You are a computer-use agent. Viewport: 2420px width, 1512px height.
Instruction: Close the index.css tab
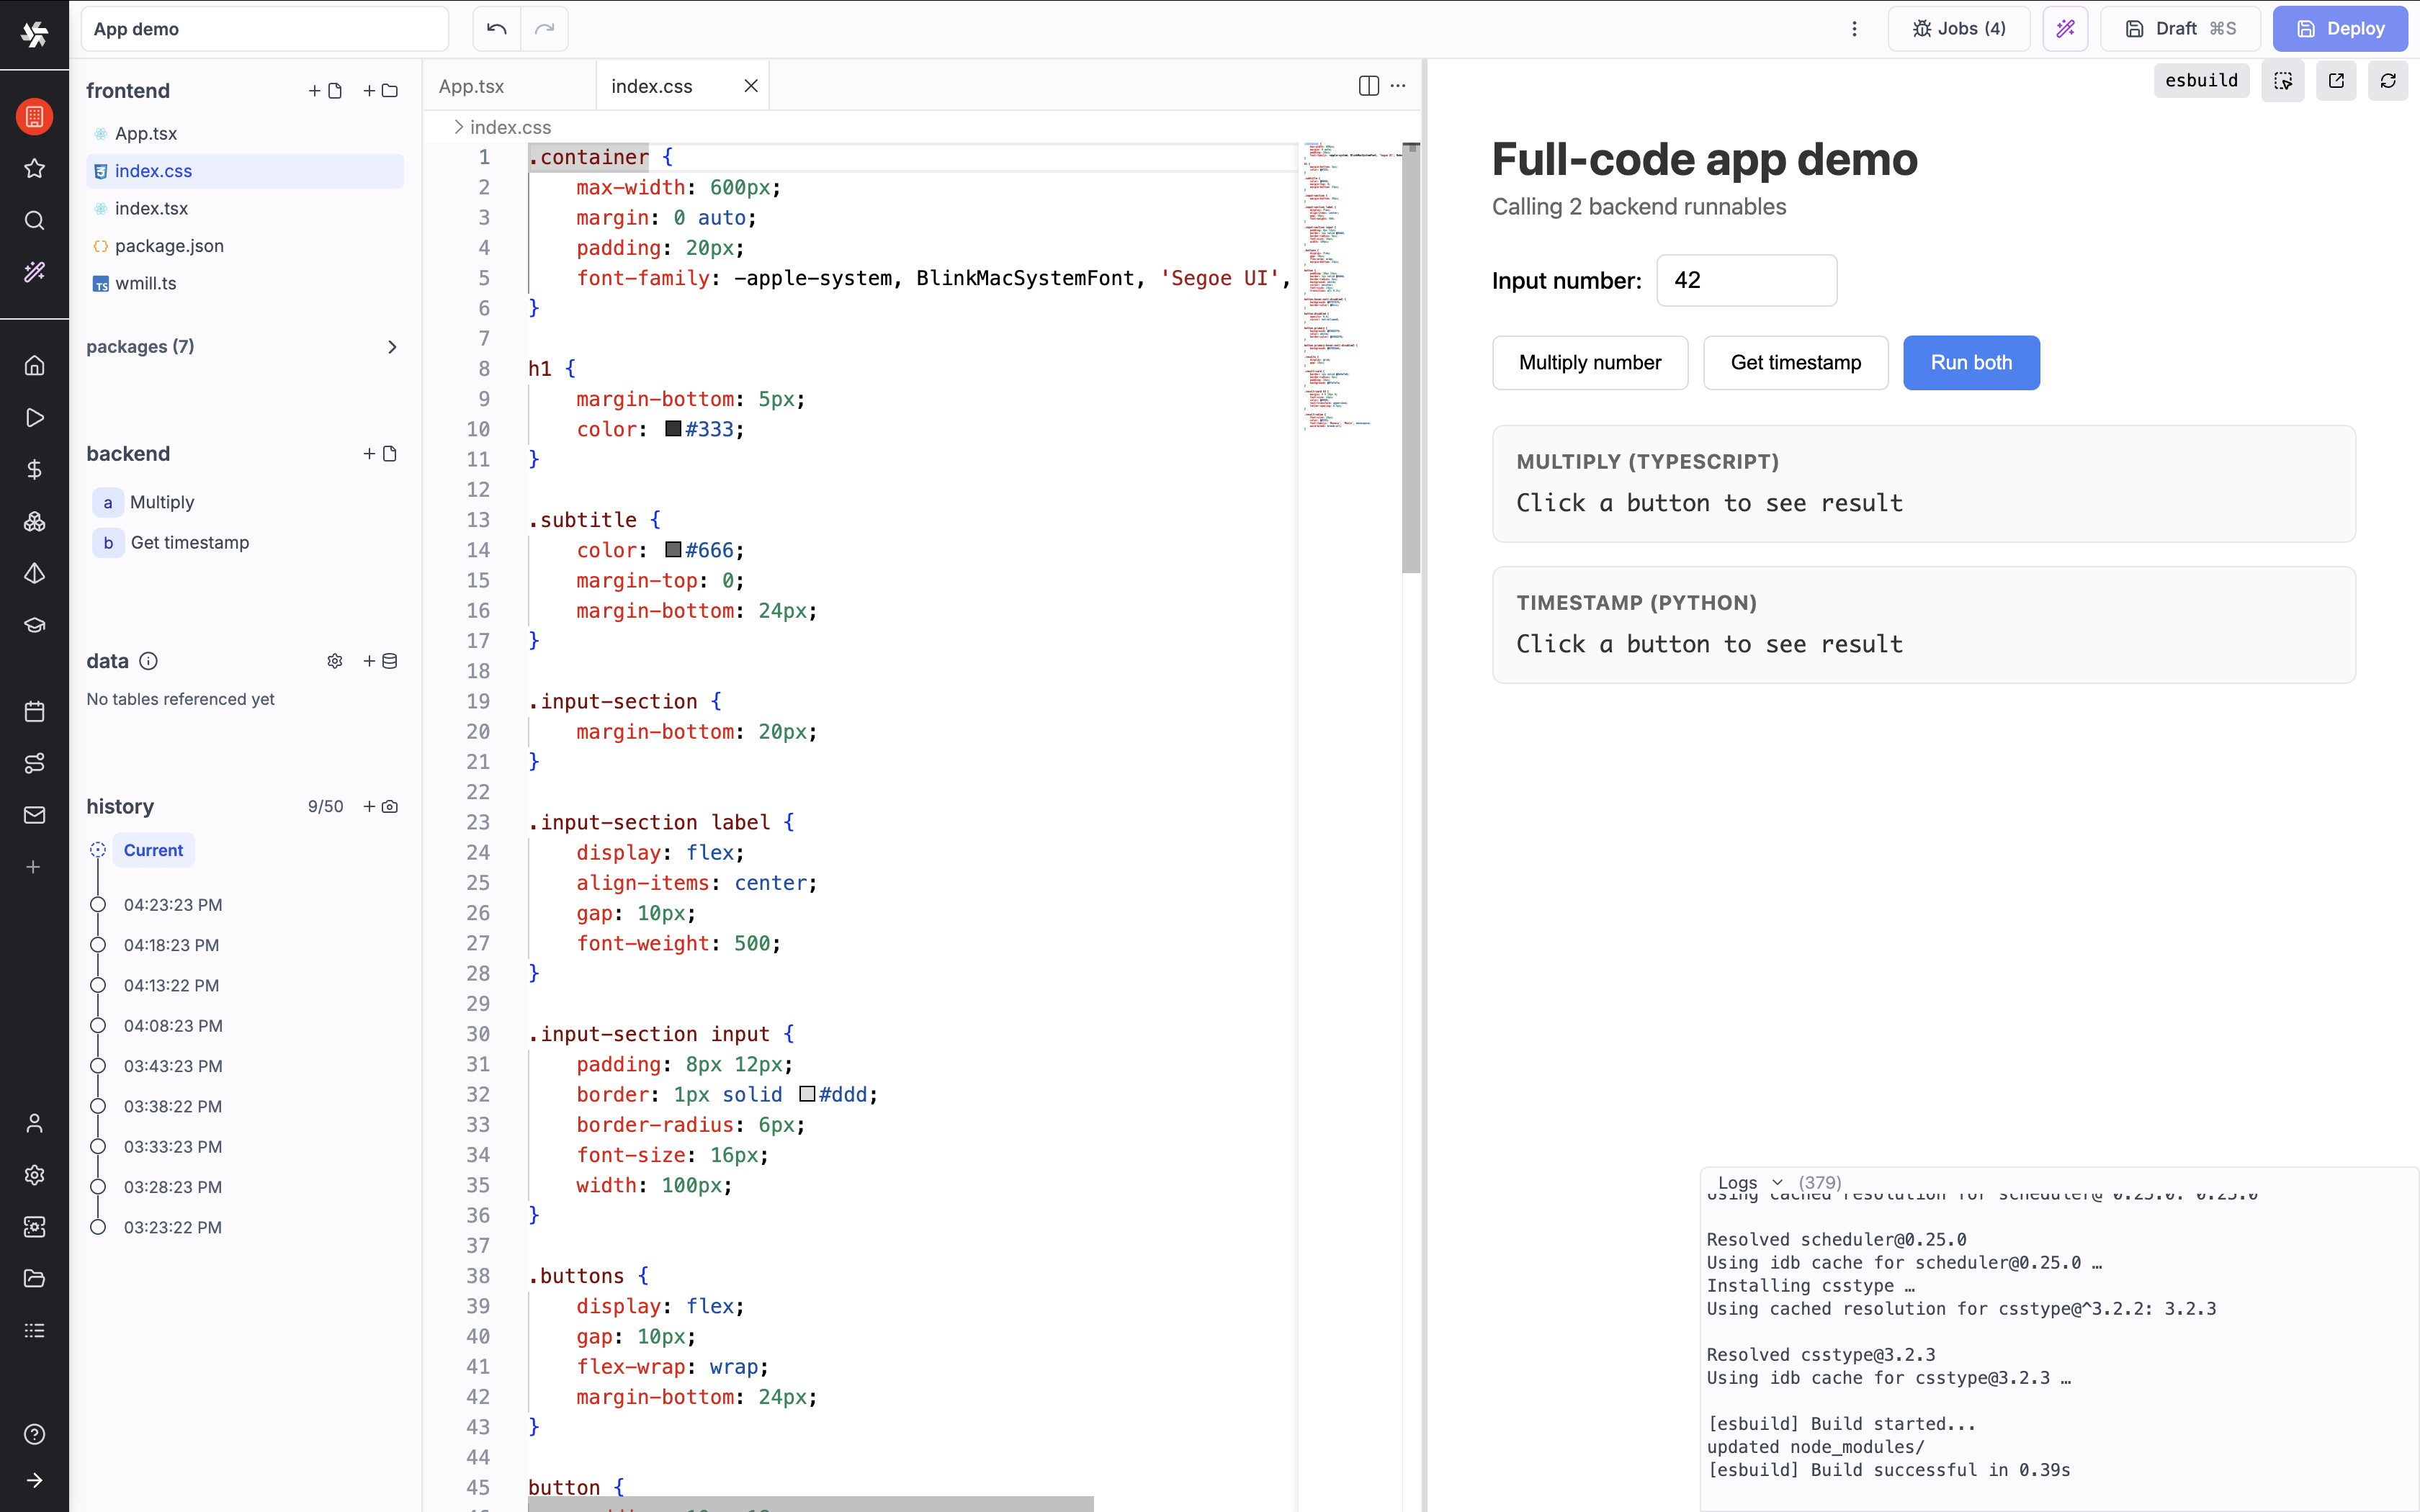(x=751, y=86)
